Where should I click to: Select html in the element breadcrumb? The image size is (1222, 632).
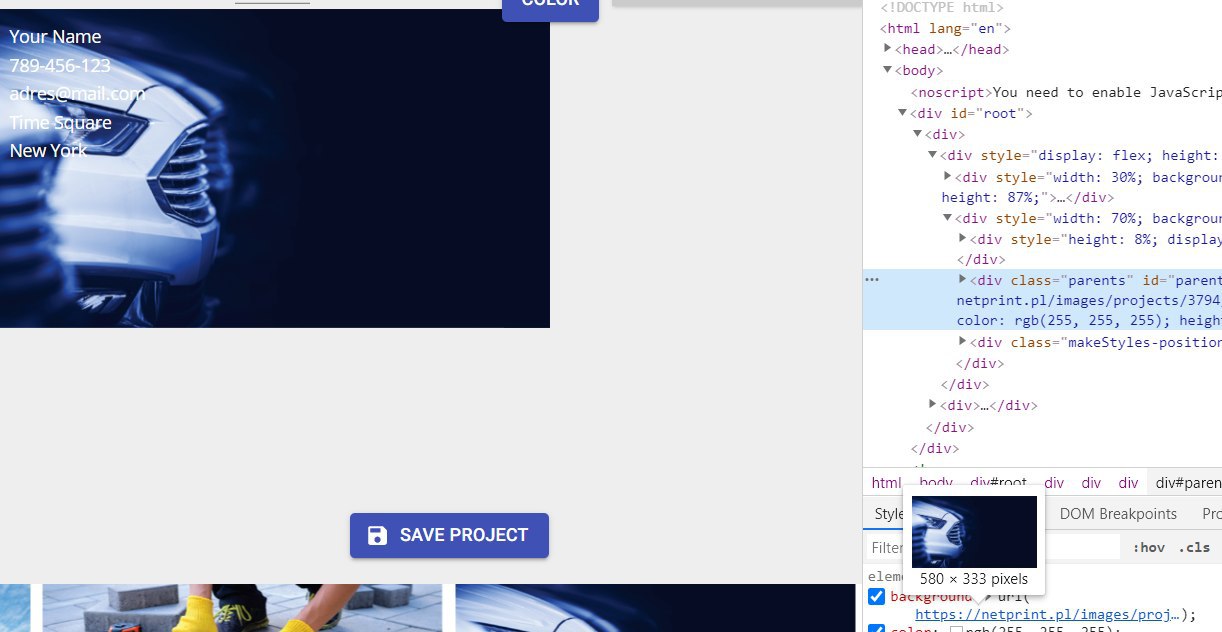(886, 483)
